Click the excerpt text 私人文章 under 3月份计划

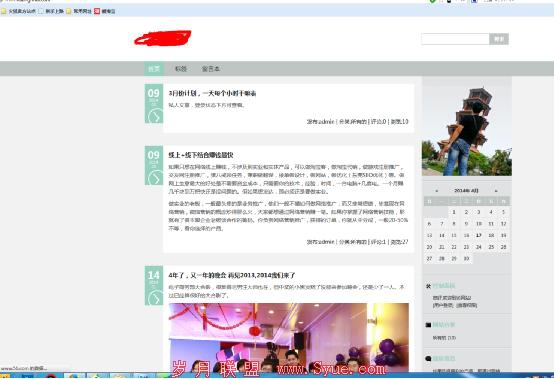[x=179, y=105]
